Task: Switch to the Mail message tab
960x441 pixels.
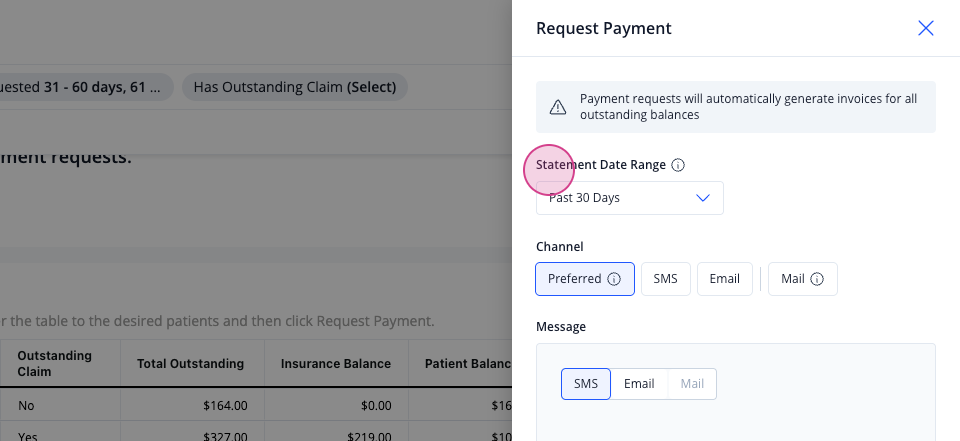Action: 692,384
